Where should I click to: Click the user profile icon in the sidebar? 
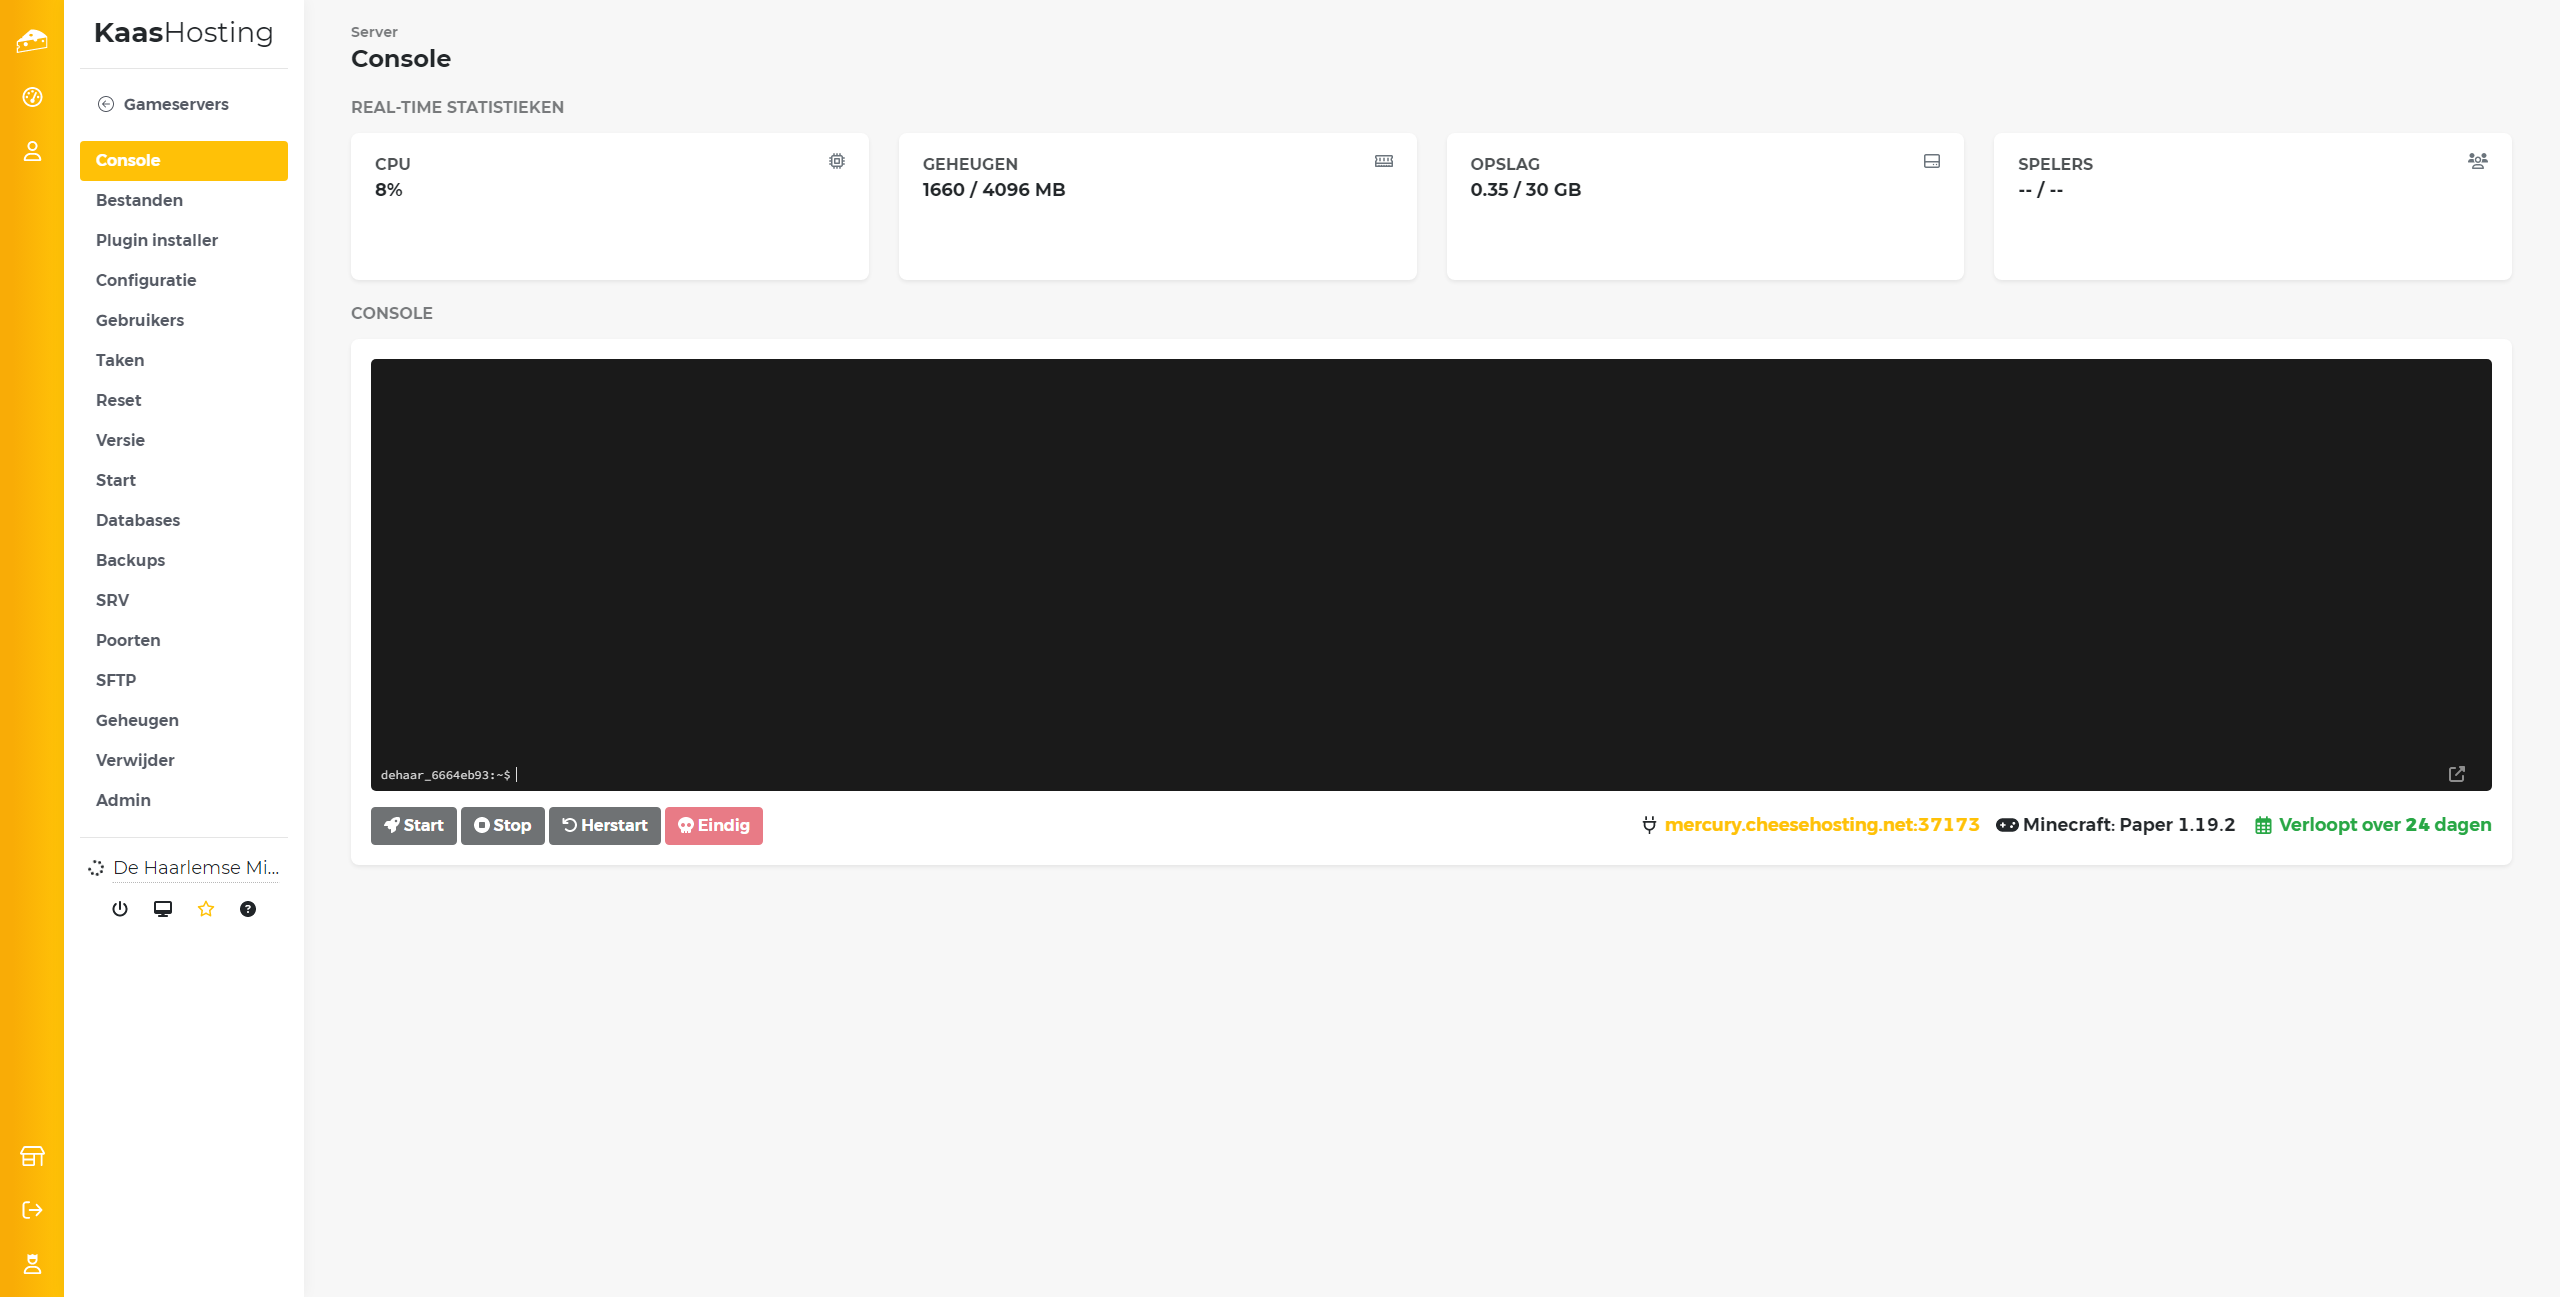32,151
